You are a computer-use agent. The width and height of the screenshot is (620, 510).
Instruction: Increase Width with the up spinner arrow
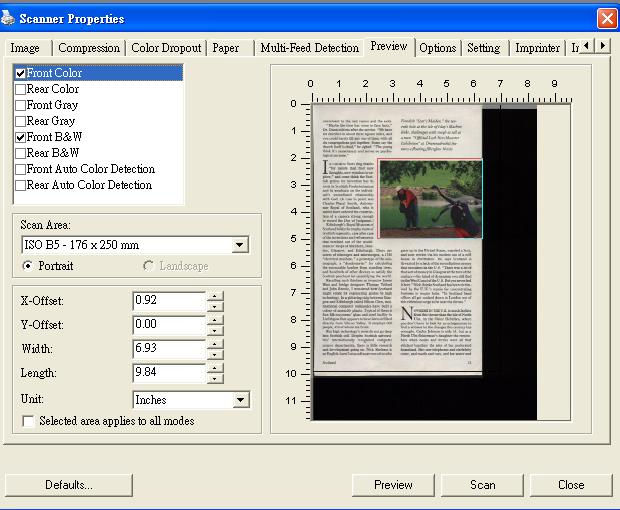(x=215, y=344)
